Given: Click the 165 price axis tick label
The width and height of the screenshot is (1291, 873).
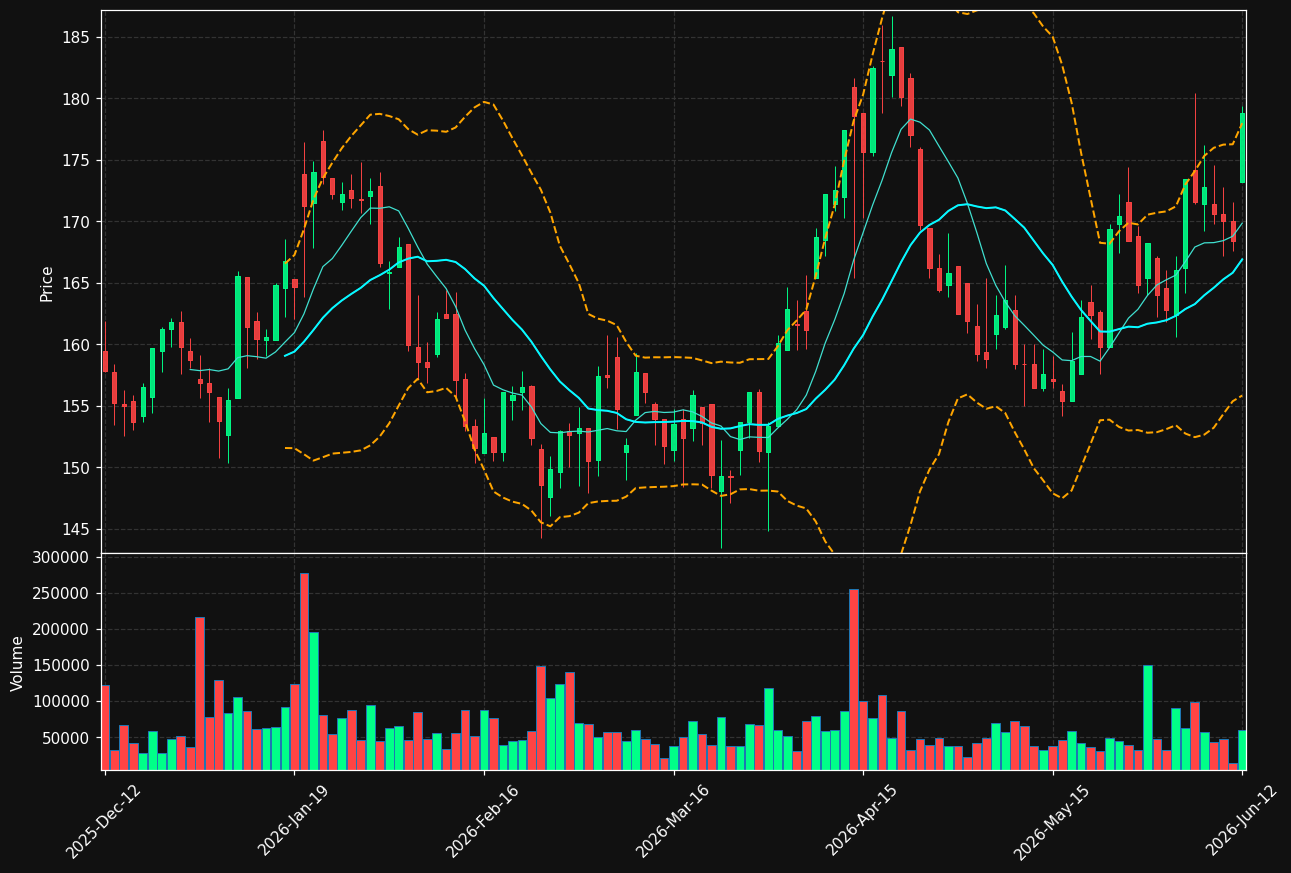Looking at the screenshot, I should (76, 284).
